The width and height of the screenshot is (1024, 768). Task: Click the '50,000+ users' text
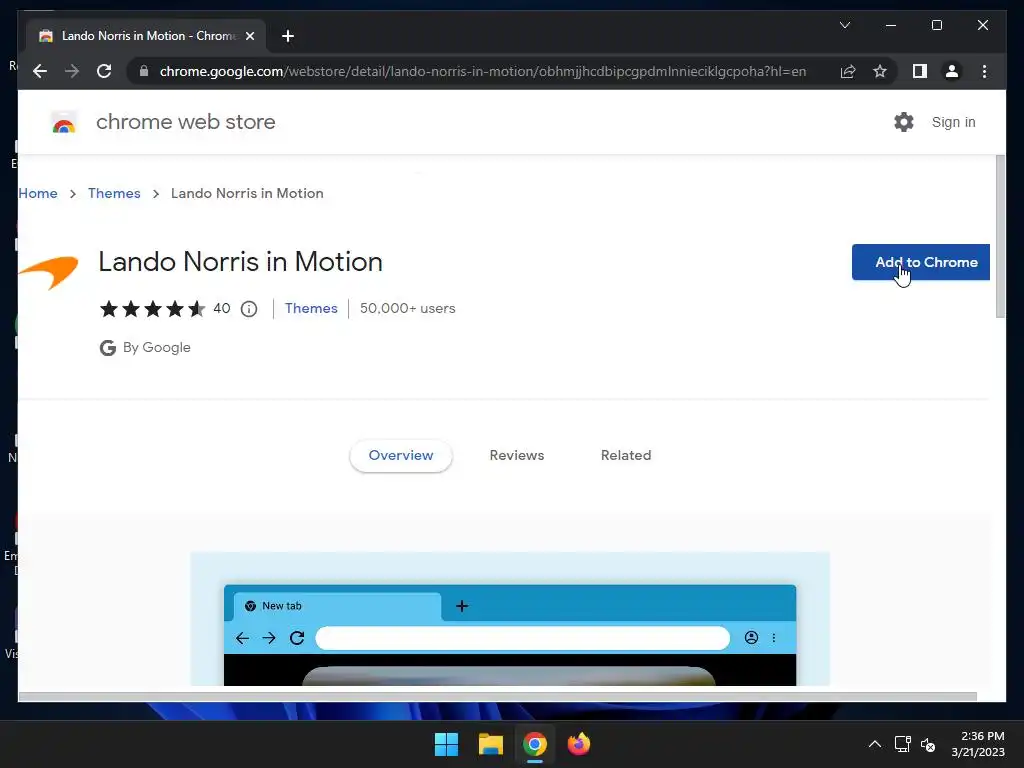(408, 308)
